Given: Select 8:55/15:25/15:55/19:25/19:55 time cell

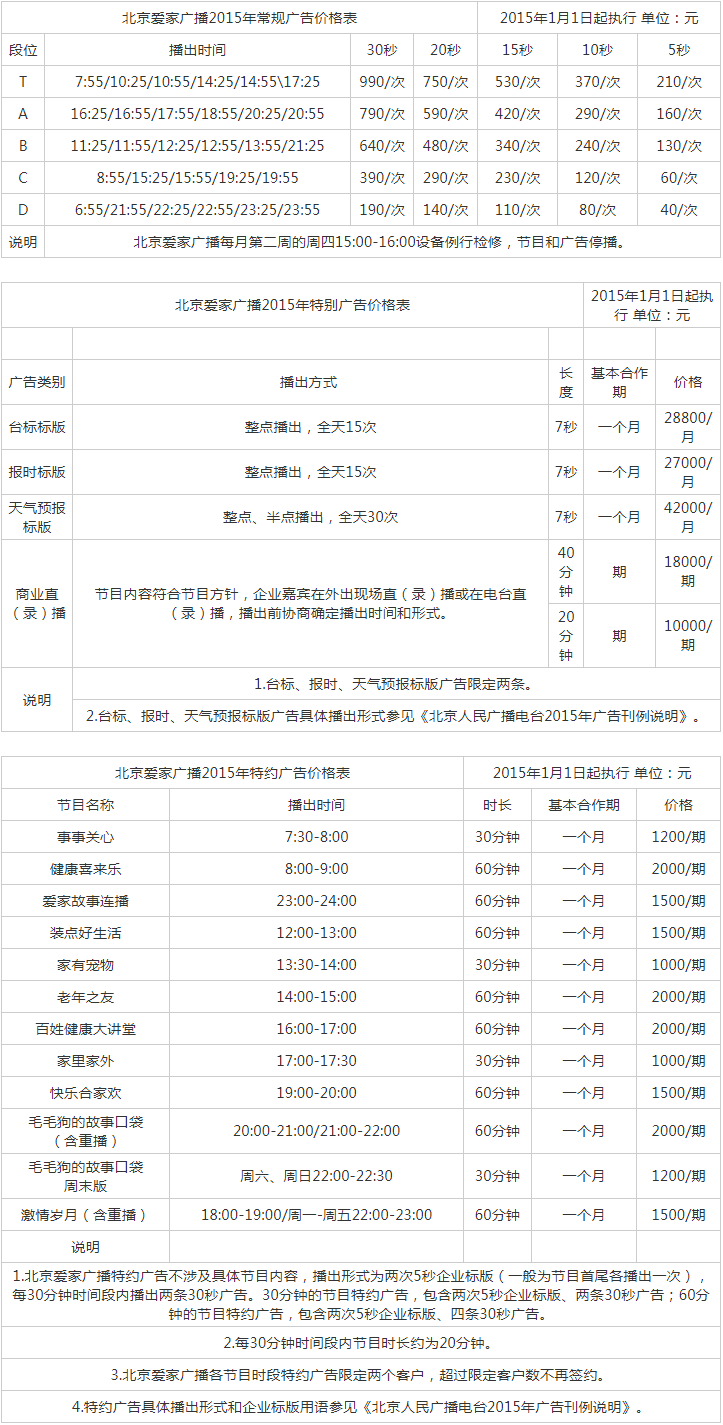Looking at the screenshot, I should click(198, 178).
